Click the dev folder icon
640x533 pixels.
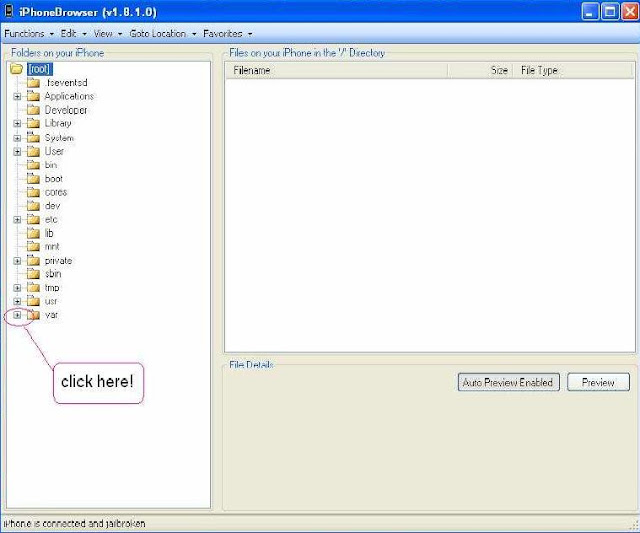pyautogui.click(x=33, y=206)
